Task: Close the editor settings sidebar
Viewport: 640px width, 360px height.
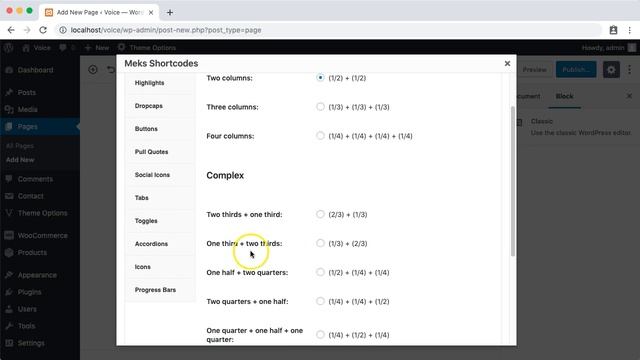Action: coord(629,96)
